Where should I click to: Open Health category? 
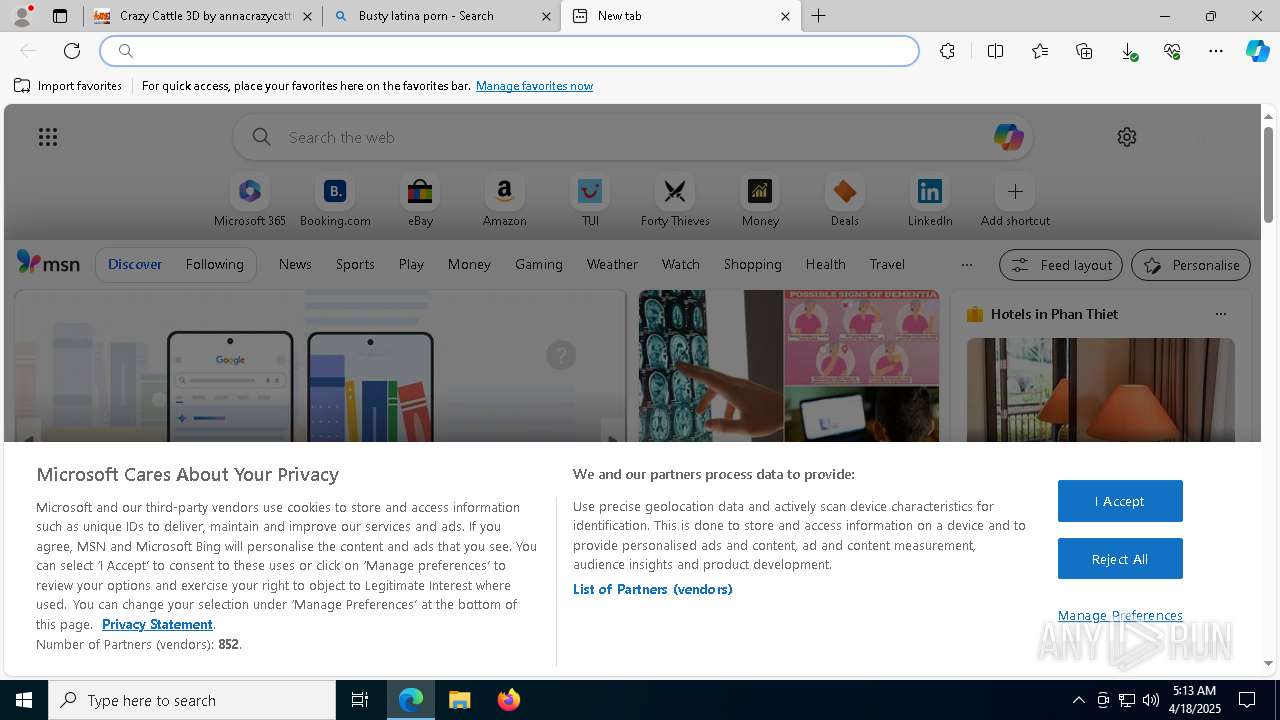click(x=826, y=264)
